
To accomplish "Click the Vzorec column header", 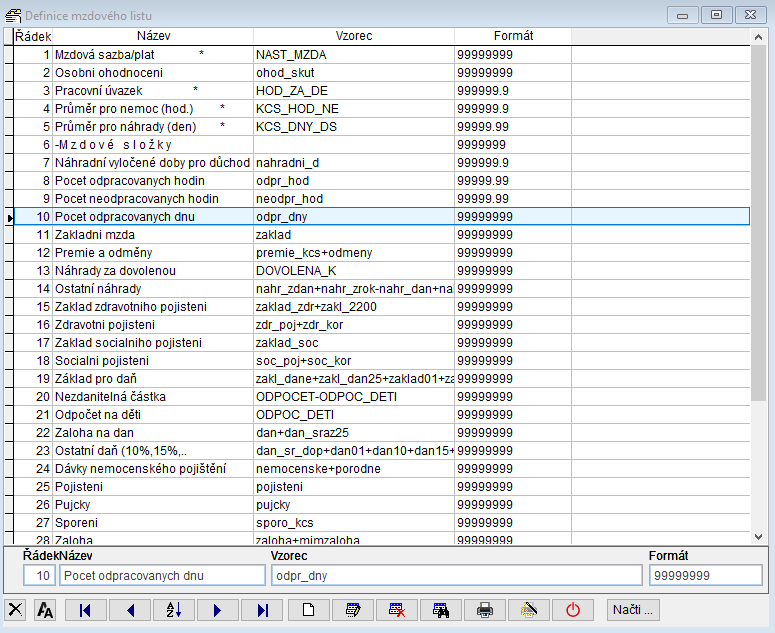I will click(354, 36).
